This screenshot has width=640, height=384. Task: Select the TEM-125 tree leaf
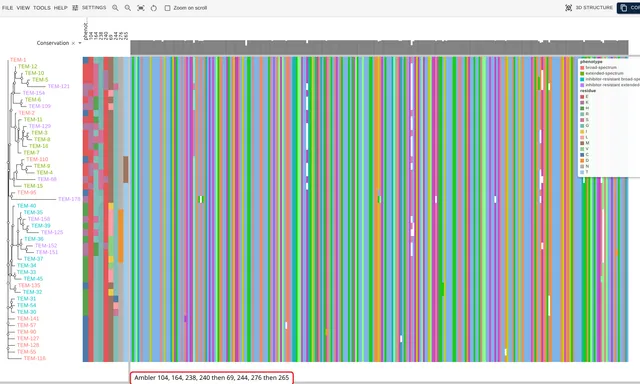[x=52, y=232]
